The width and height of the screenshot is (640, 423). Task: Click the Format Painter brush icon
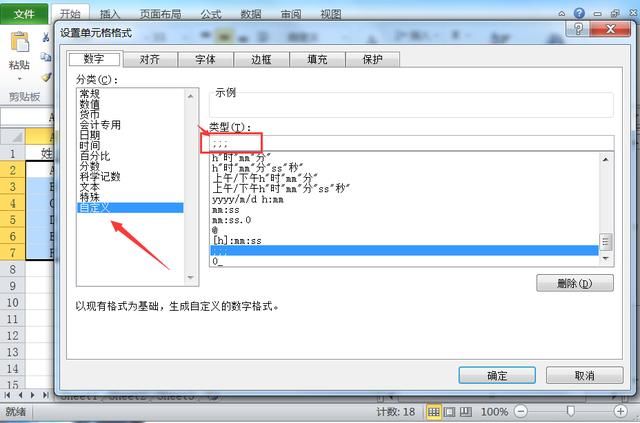46,77
